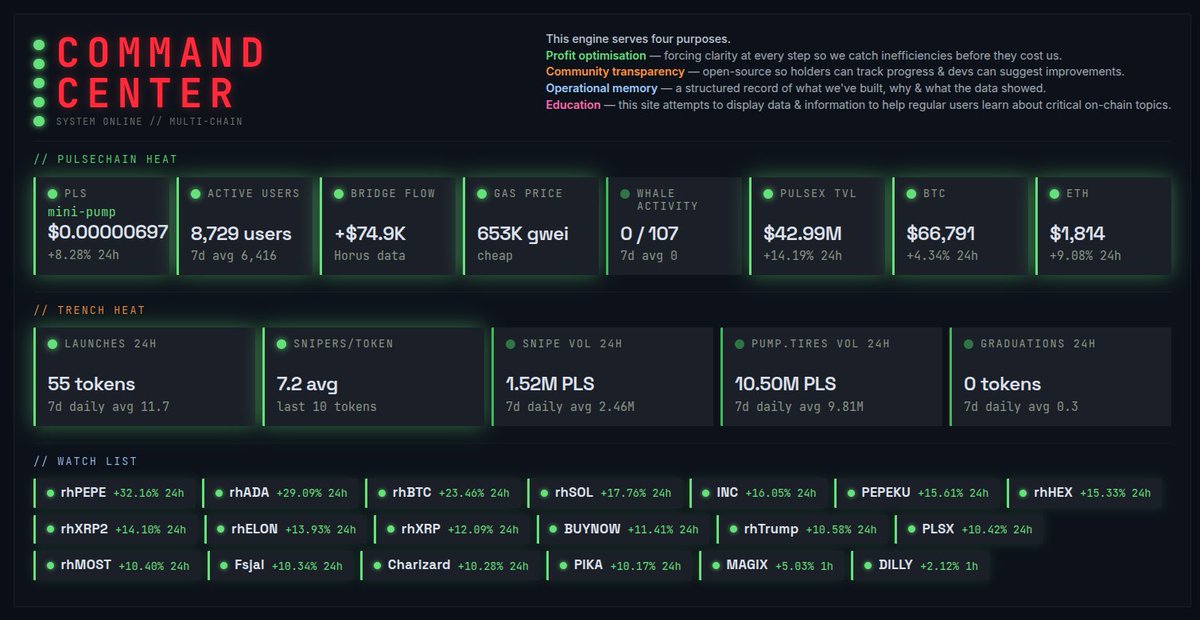Click the $1,814 ETH value

tap(1077, 233)
